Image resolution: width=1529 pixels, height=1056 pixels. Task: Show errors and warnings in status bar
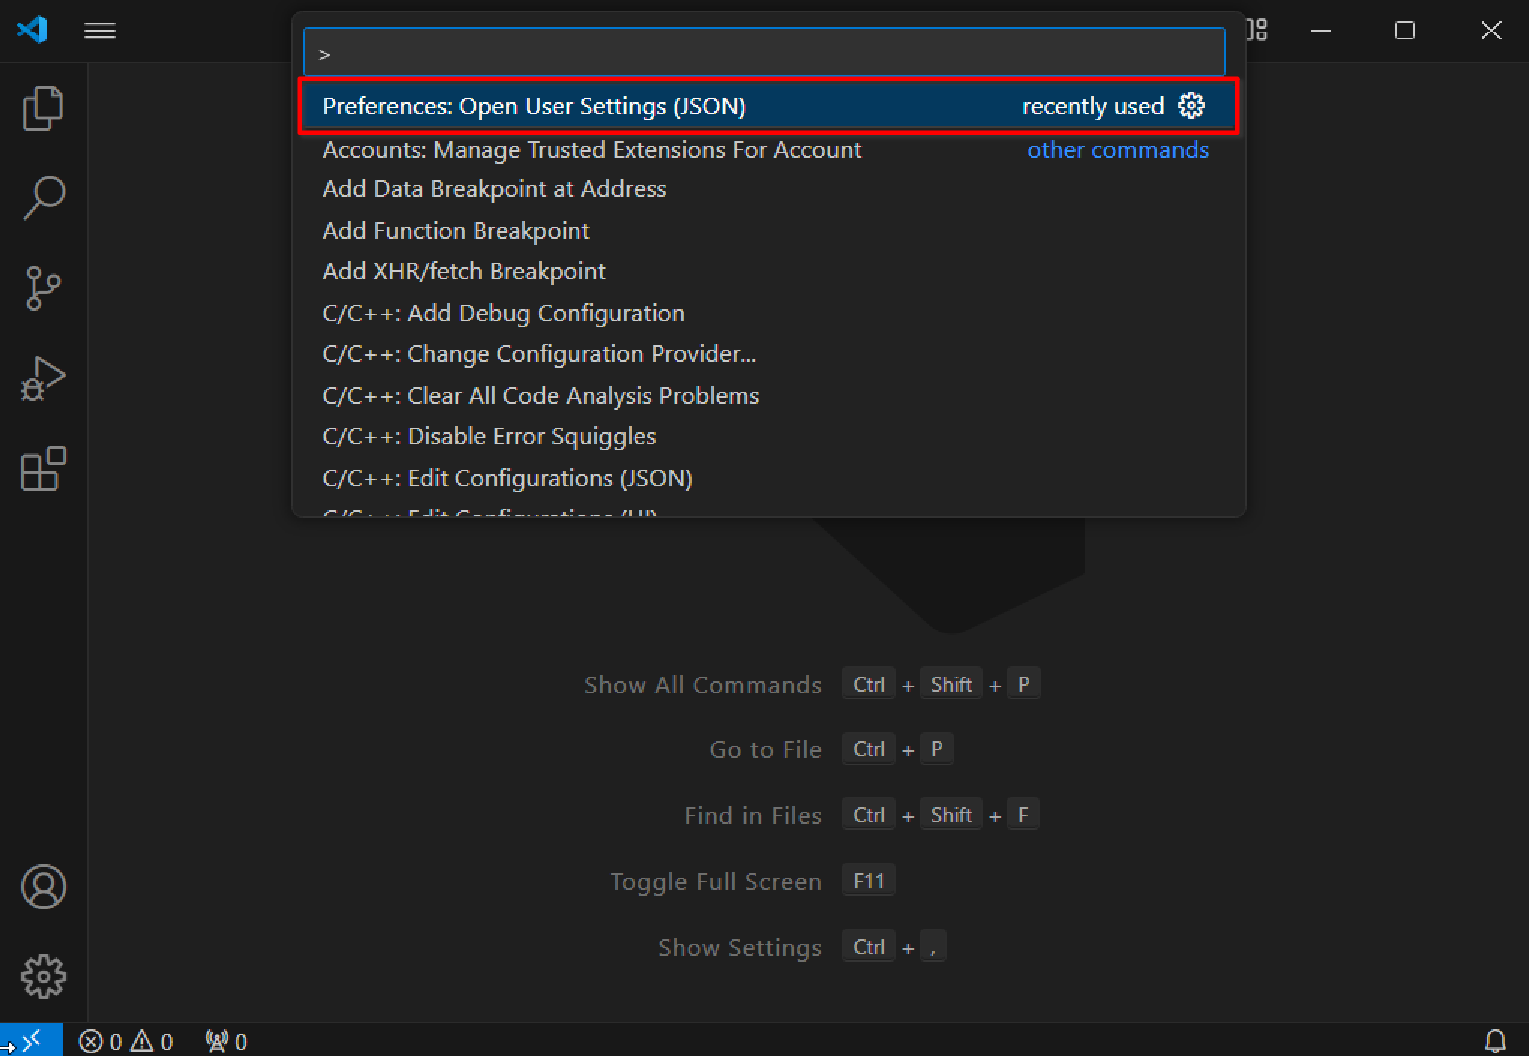click(126, 1042)
